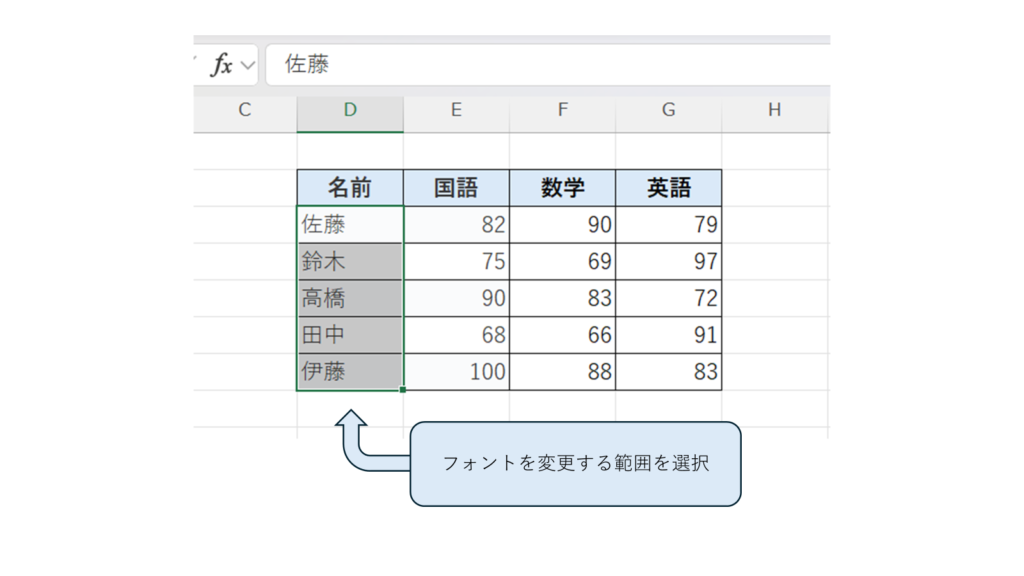Select the cell containing 伊藤
Screen dimensions: 1024x576
click(350, 372)
